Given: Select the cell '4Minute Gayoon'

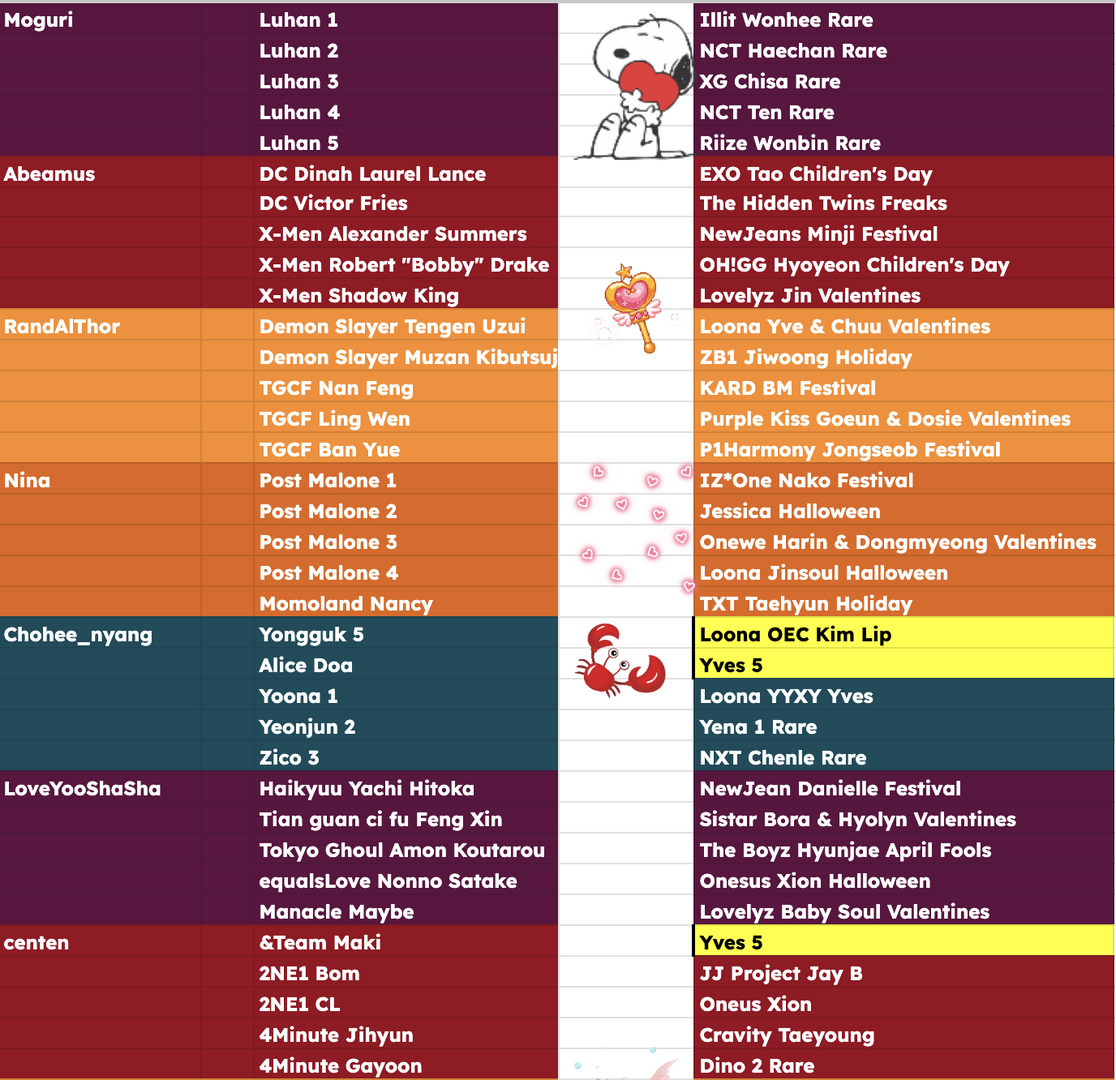Looking at the screenshot, I should (406, 1065).
